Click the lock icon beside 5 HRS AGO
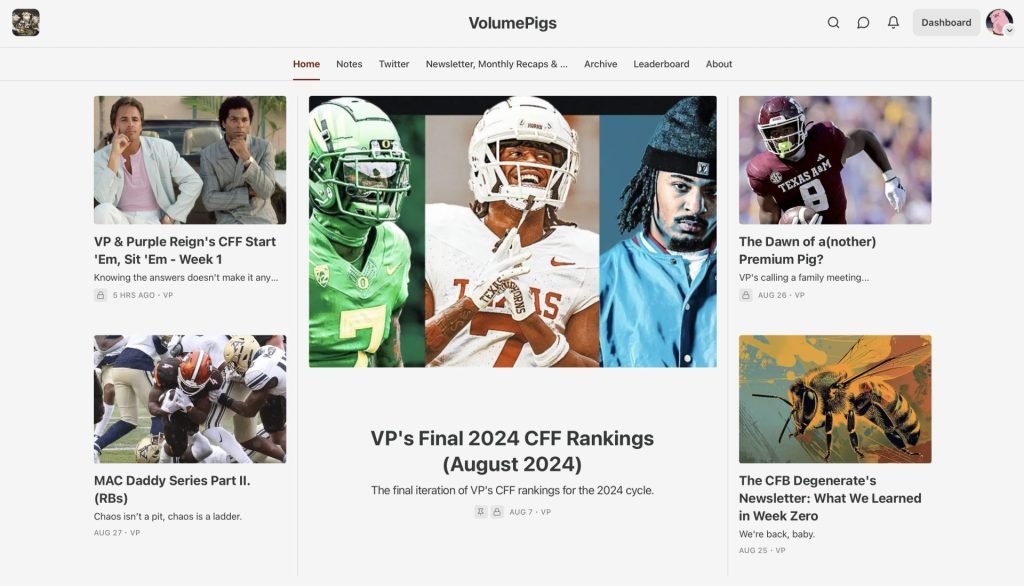1024x586 pixels. tap(101, 295)
